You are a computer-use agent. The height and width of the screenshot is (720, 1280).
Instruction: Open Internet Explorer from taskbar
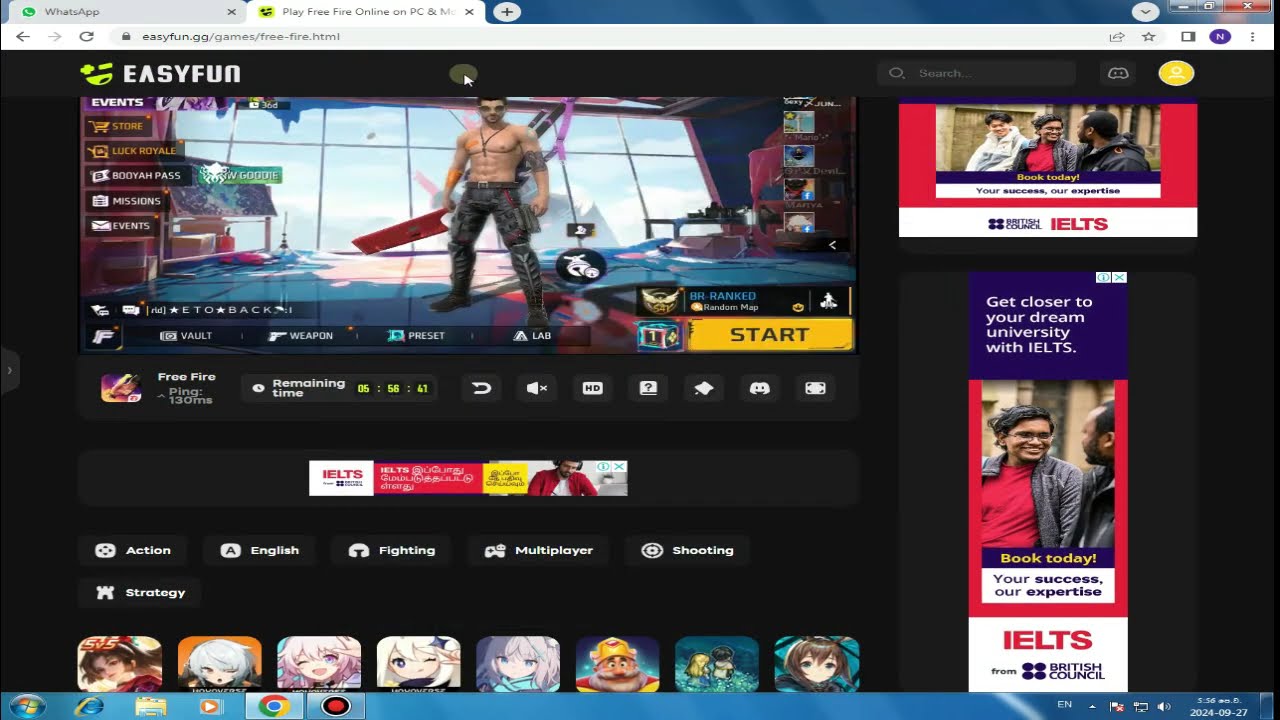[x=89, y=706]
